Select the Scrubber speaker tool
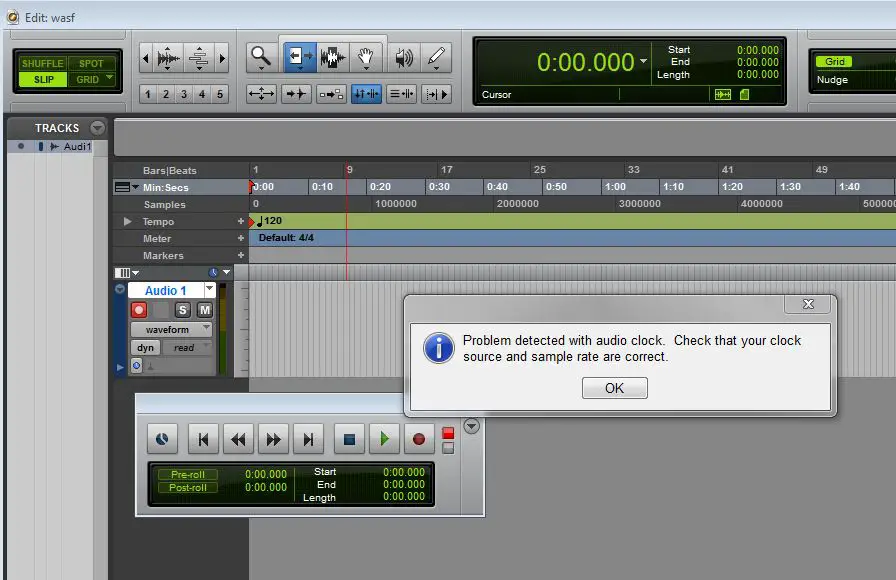Viewport: 896px width, 580px height. pyautogui.click(x=403, y=58)
